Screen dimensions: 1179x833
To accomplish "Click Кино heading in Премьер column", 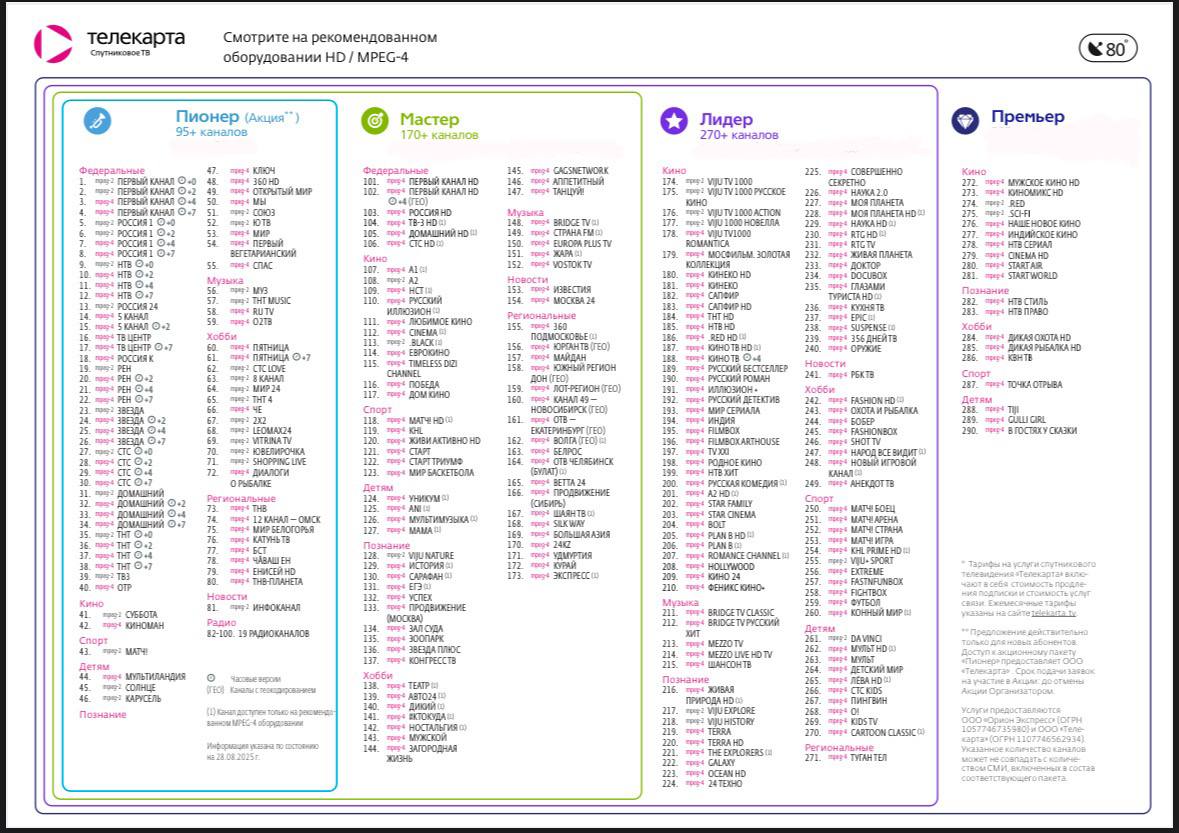I will tap(974, 171).
